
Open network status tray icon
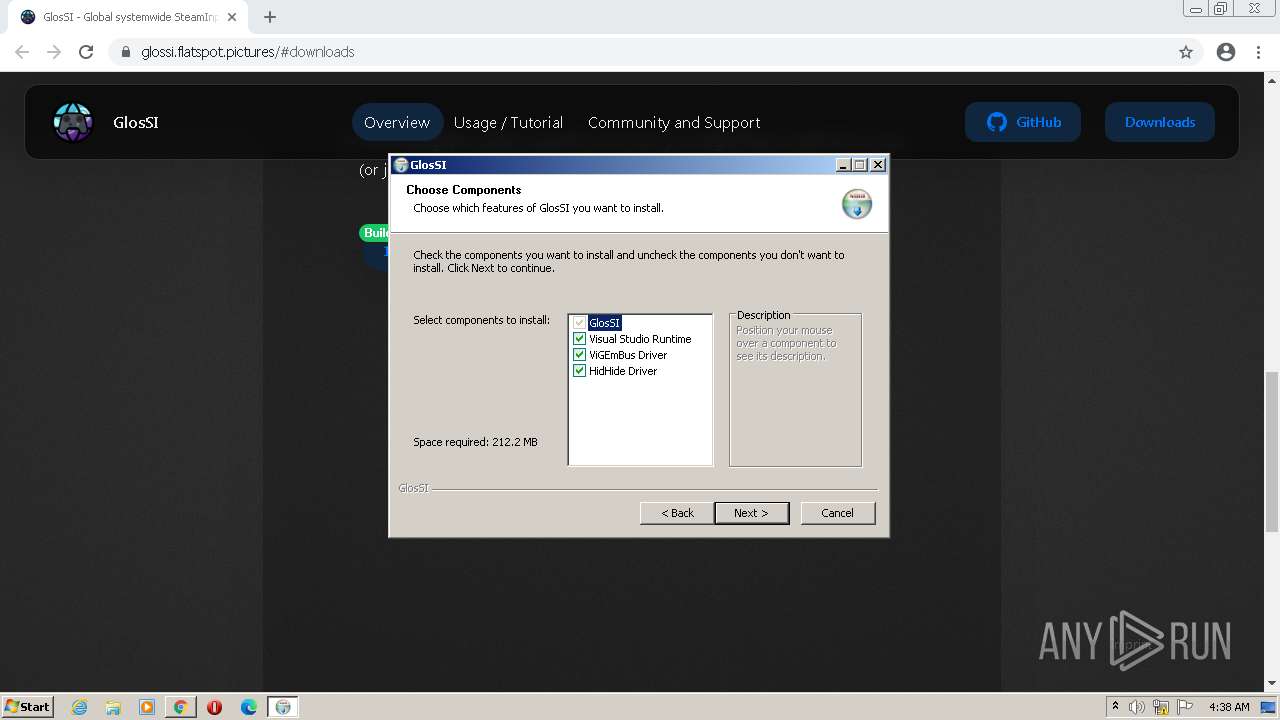point(1161,707)
